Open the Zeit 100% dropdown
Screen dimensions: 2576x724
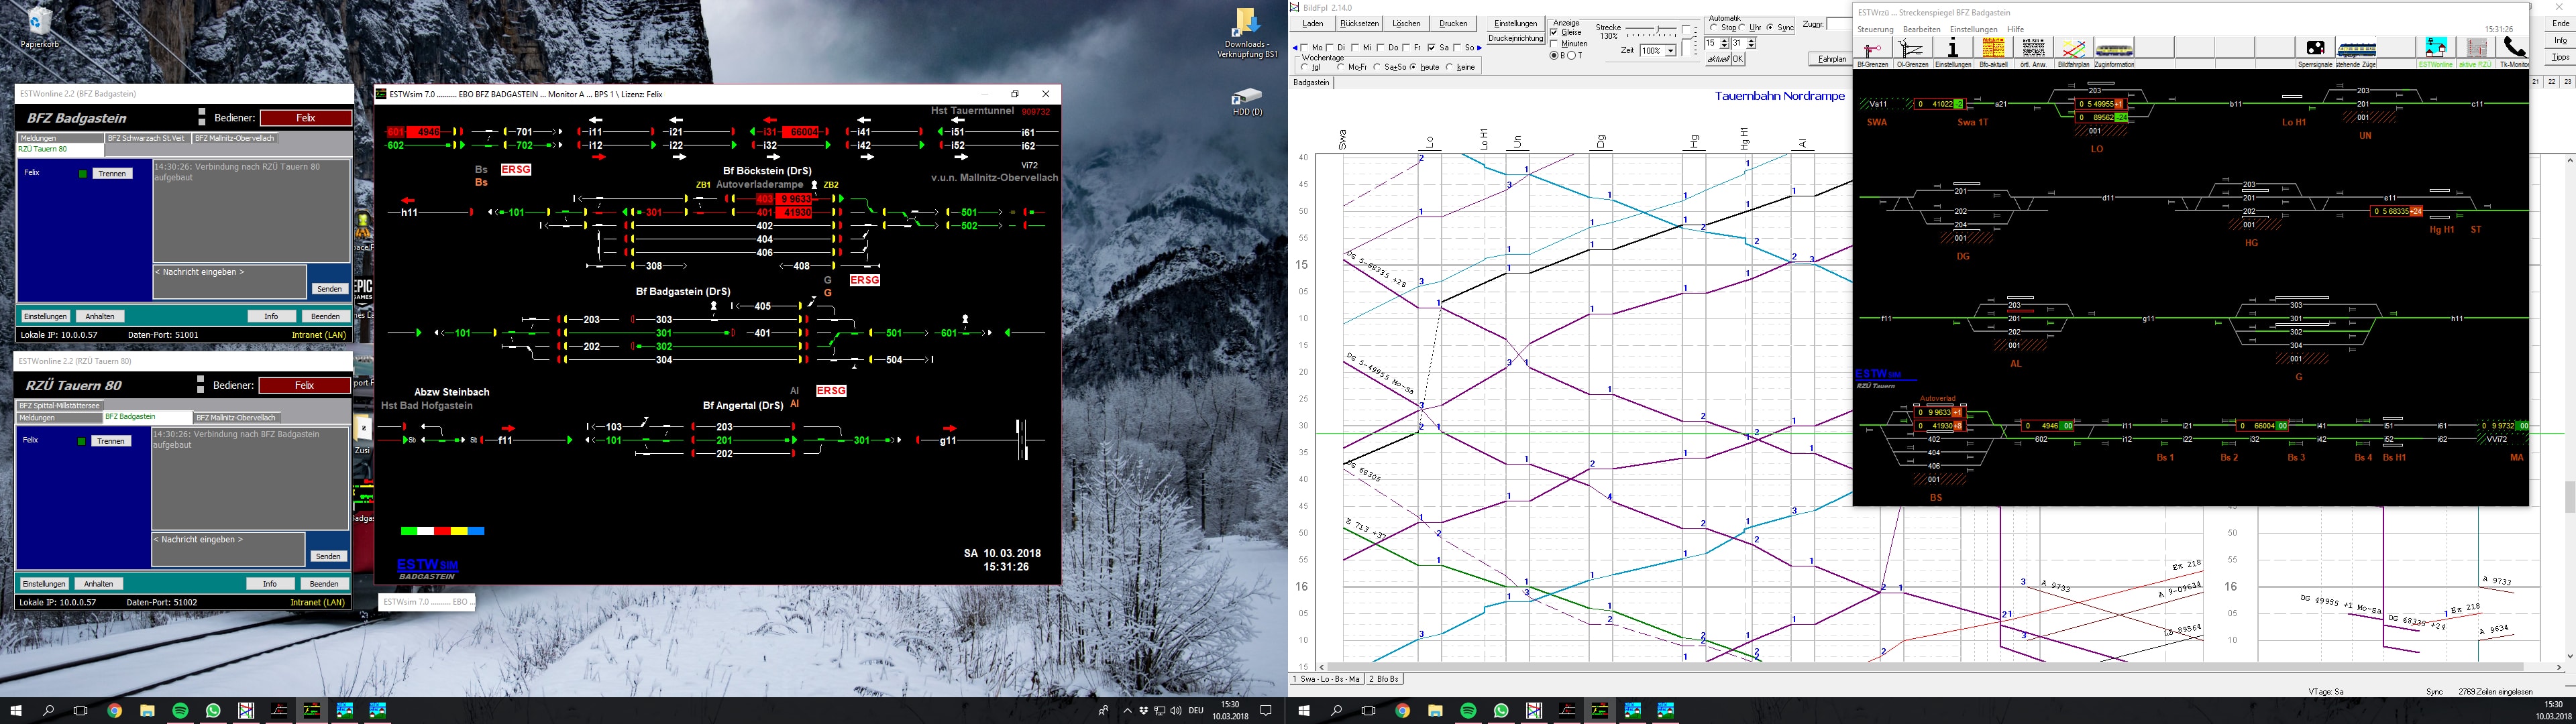coord(1671,51)
